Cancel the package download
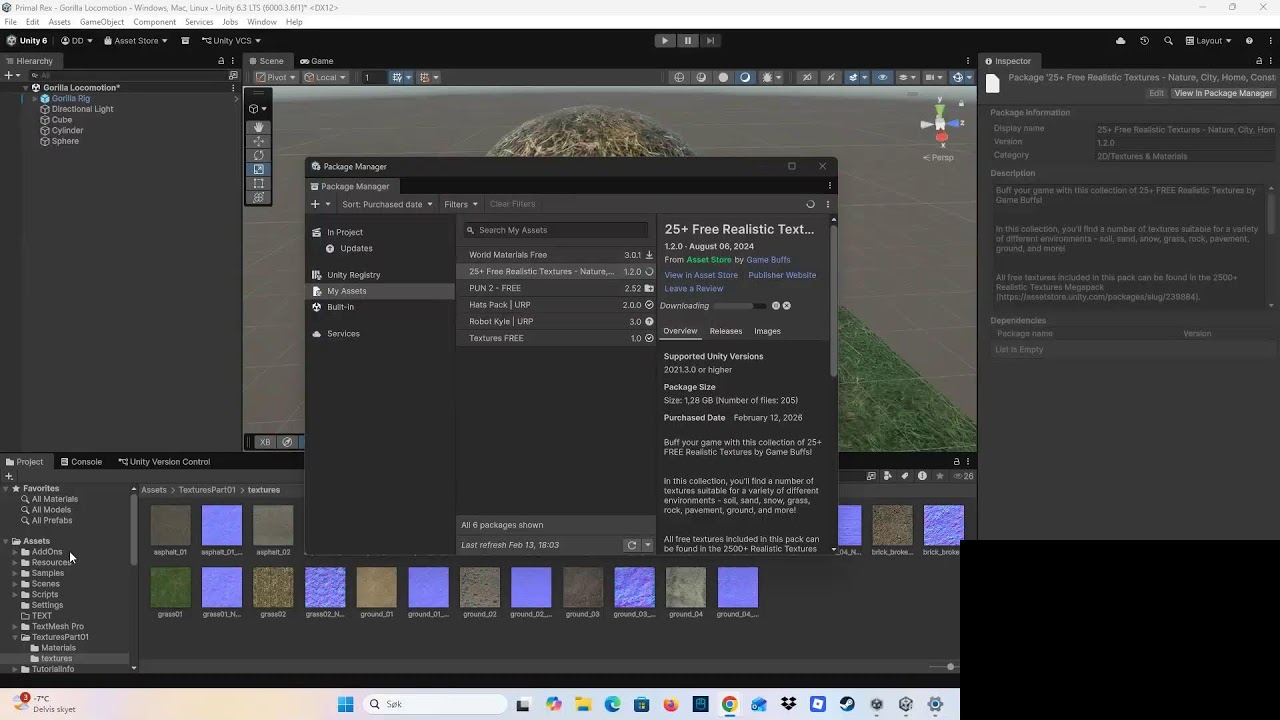This screenshot has height=720, width=1280. pyautogui.click(x=787, y=306)
